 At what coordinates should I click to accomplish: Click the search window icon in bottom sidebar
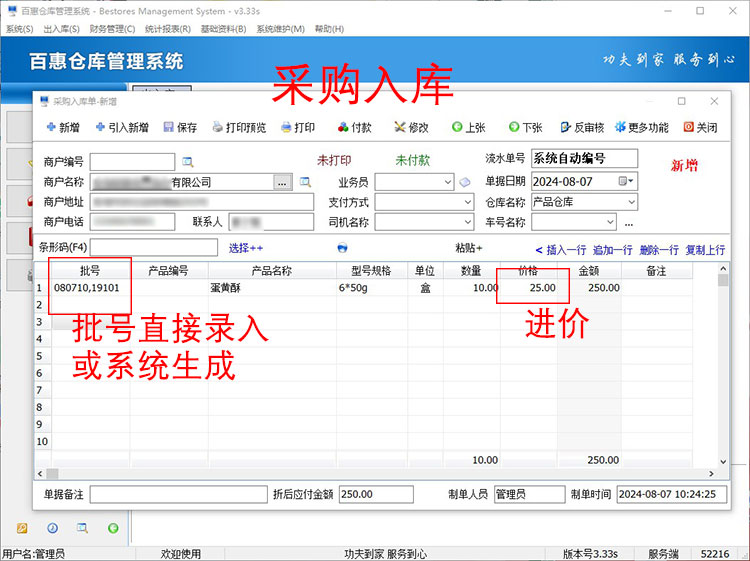click(82, 528)
